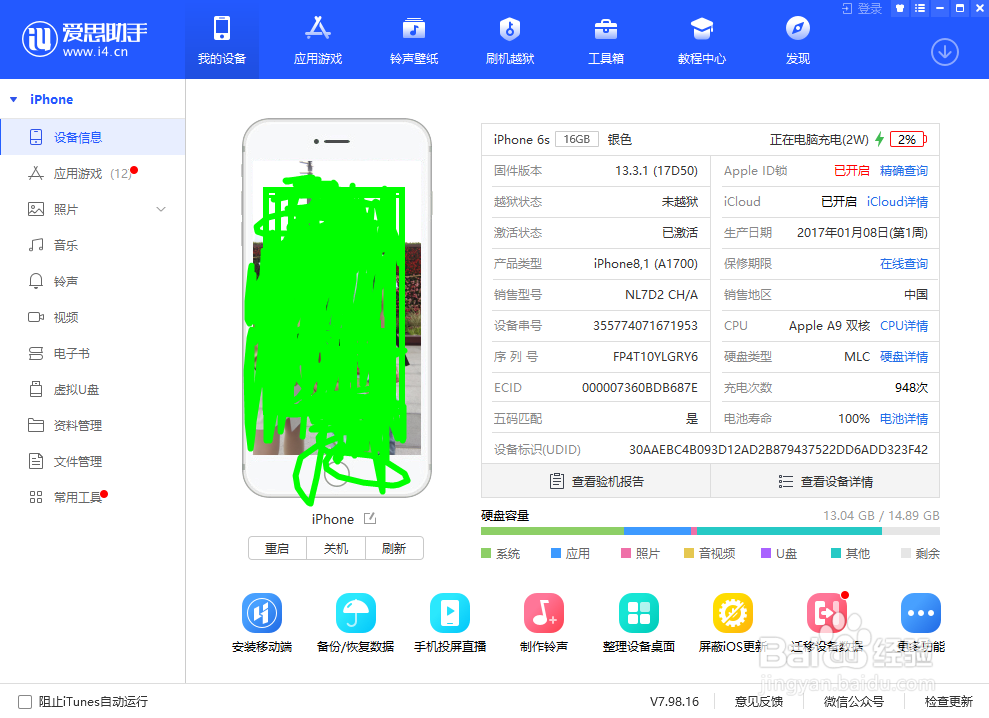Click the iPhone screen preview thumbnail
Screen dimensions: 989x718
click(337, 308)
